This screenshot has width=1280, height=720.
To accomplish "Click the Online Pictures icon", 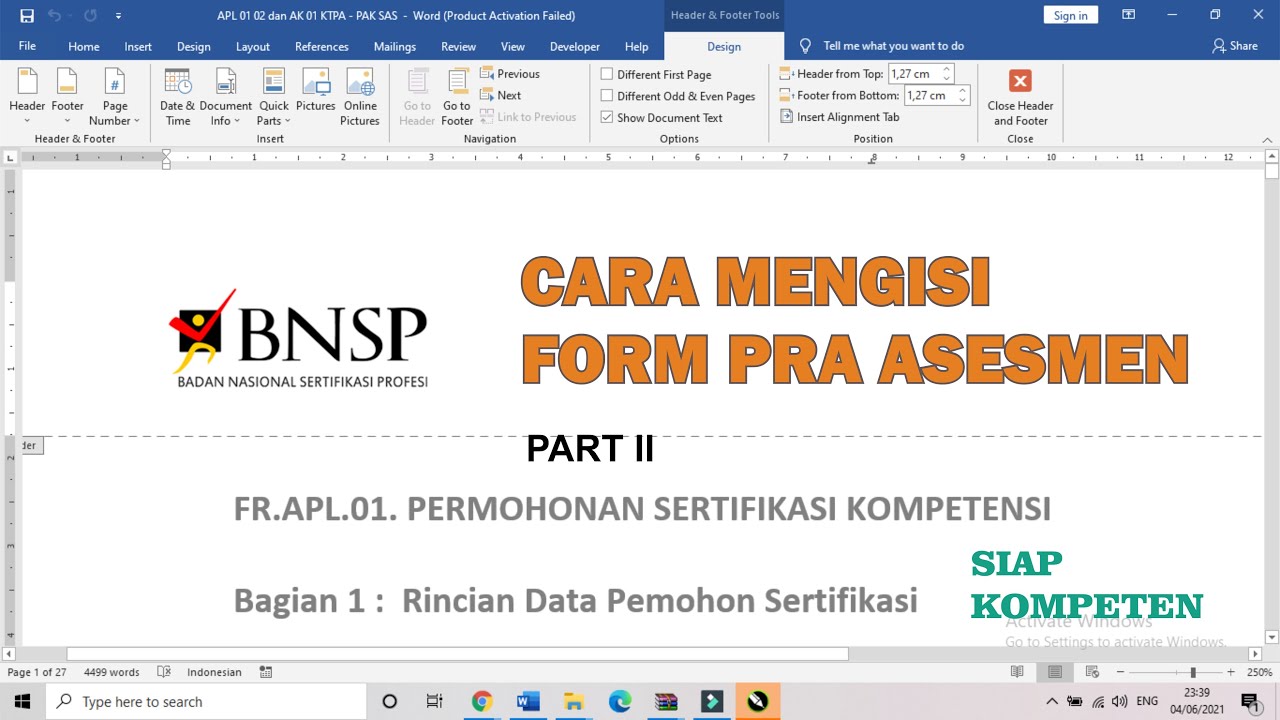I will (x=360, y=97).
